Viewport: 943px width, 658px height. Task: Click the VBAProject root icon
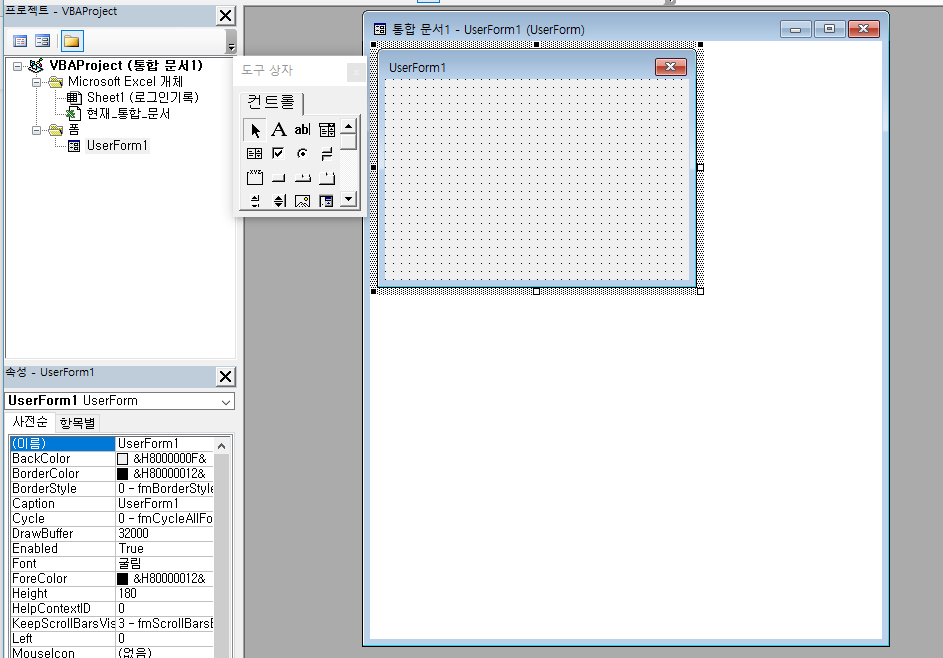click(x=36, y=66)
